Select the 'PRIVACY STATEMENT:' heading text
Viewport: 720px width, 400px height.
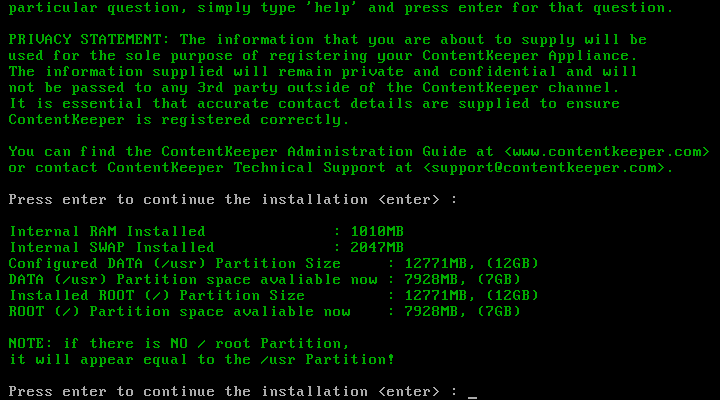[x=90, y=39]
